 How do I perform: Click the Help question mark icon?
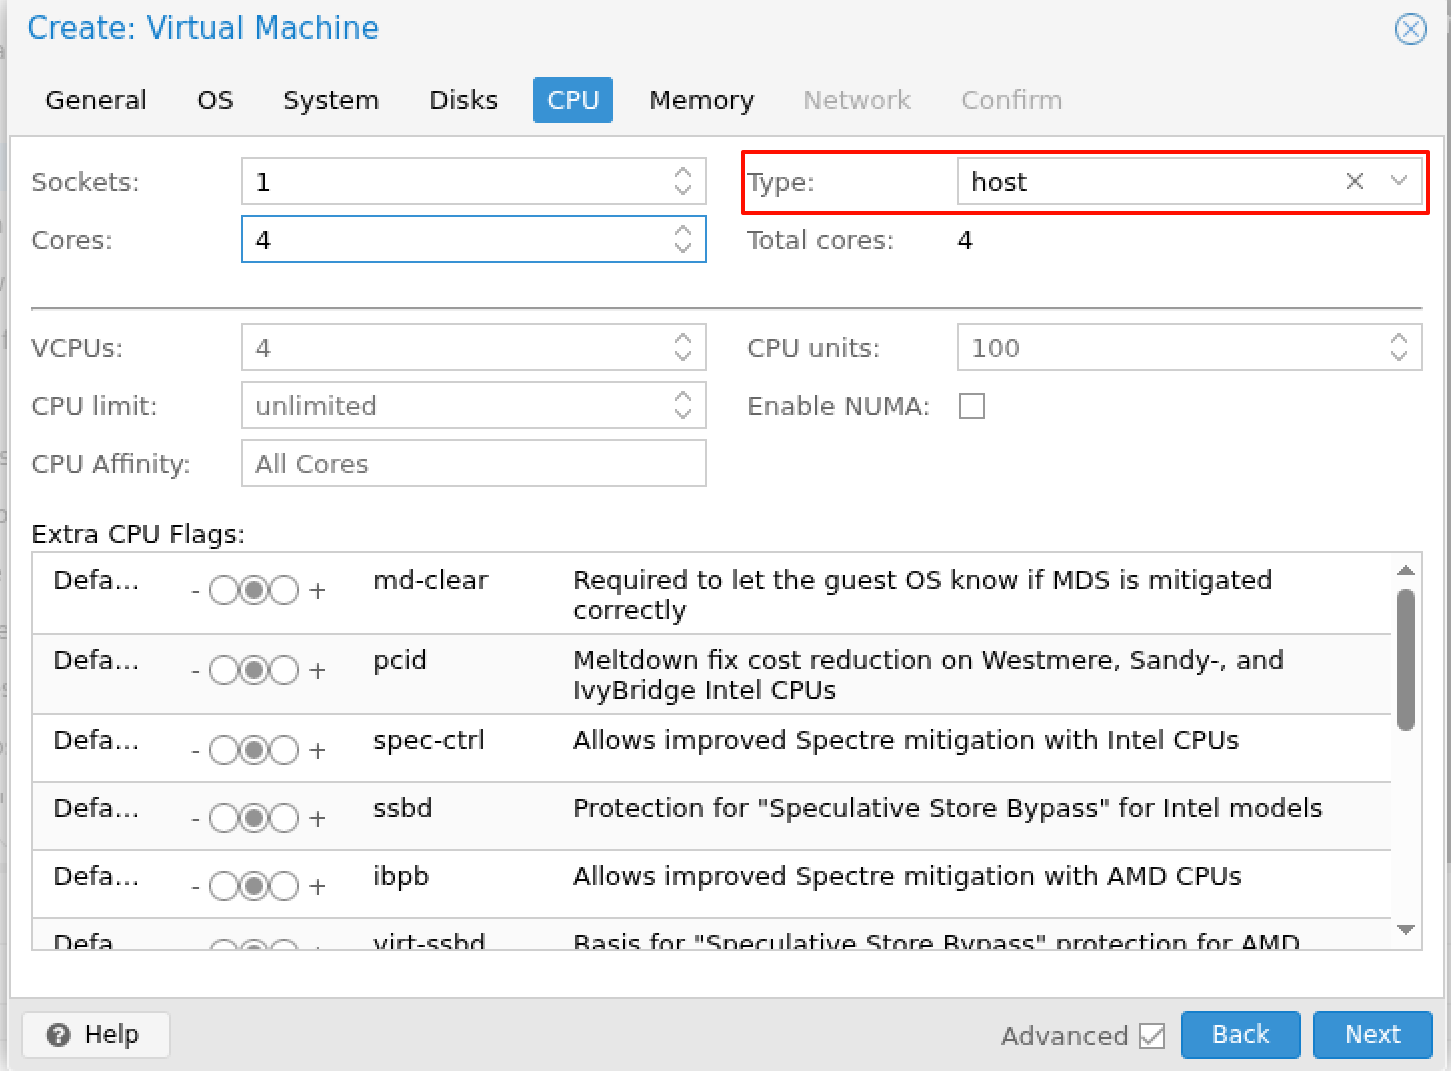59,1035
